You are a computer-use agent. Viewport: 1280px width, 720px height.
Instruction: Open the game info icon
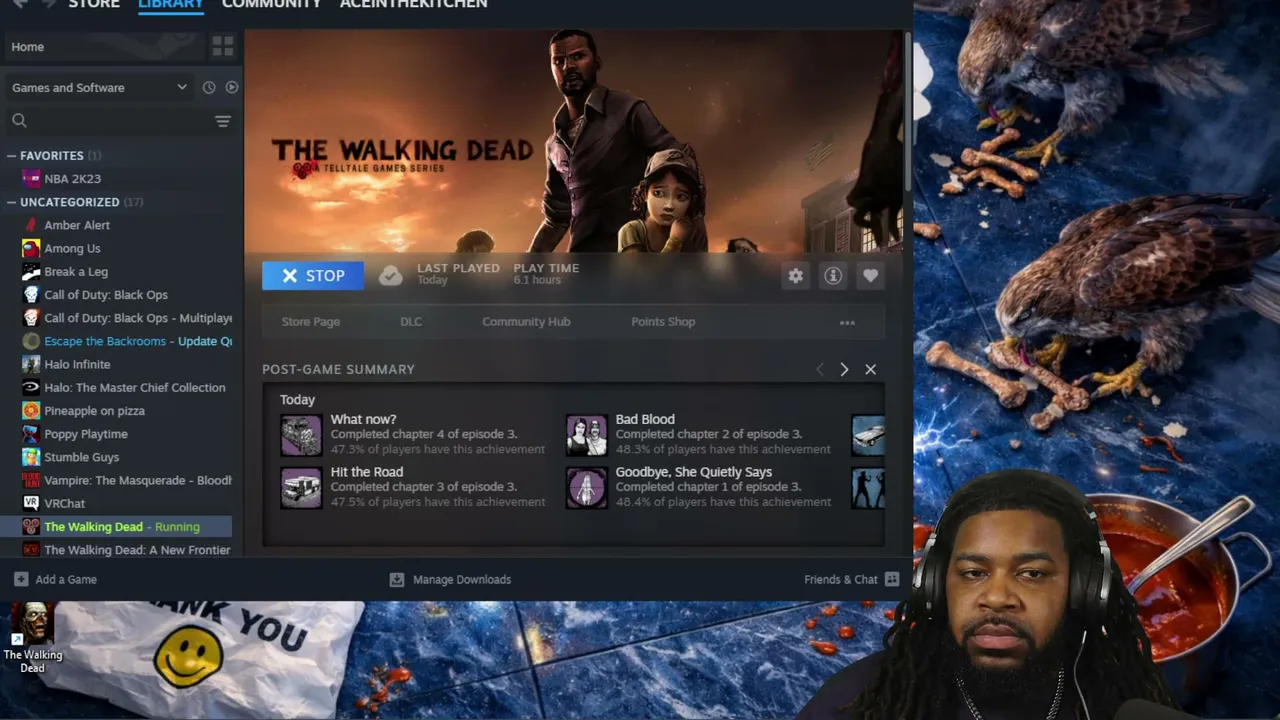click(x=833, y=276)
